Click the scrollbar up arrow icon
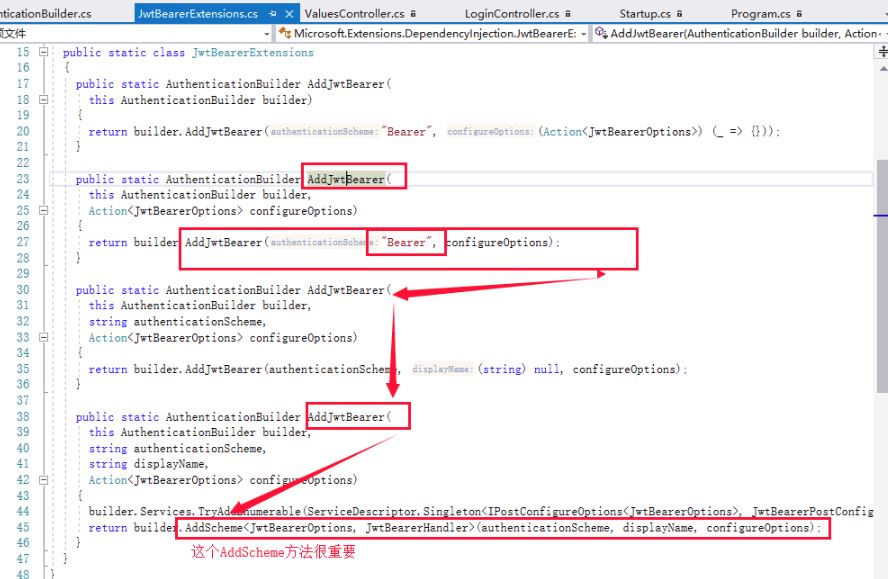 [x=881, y=68]
